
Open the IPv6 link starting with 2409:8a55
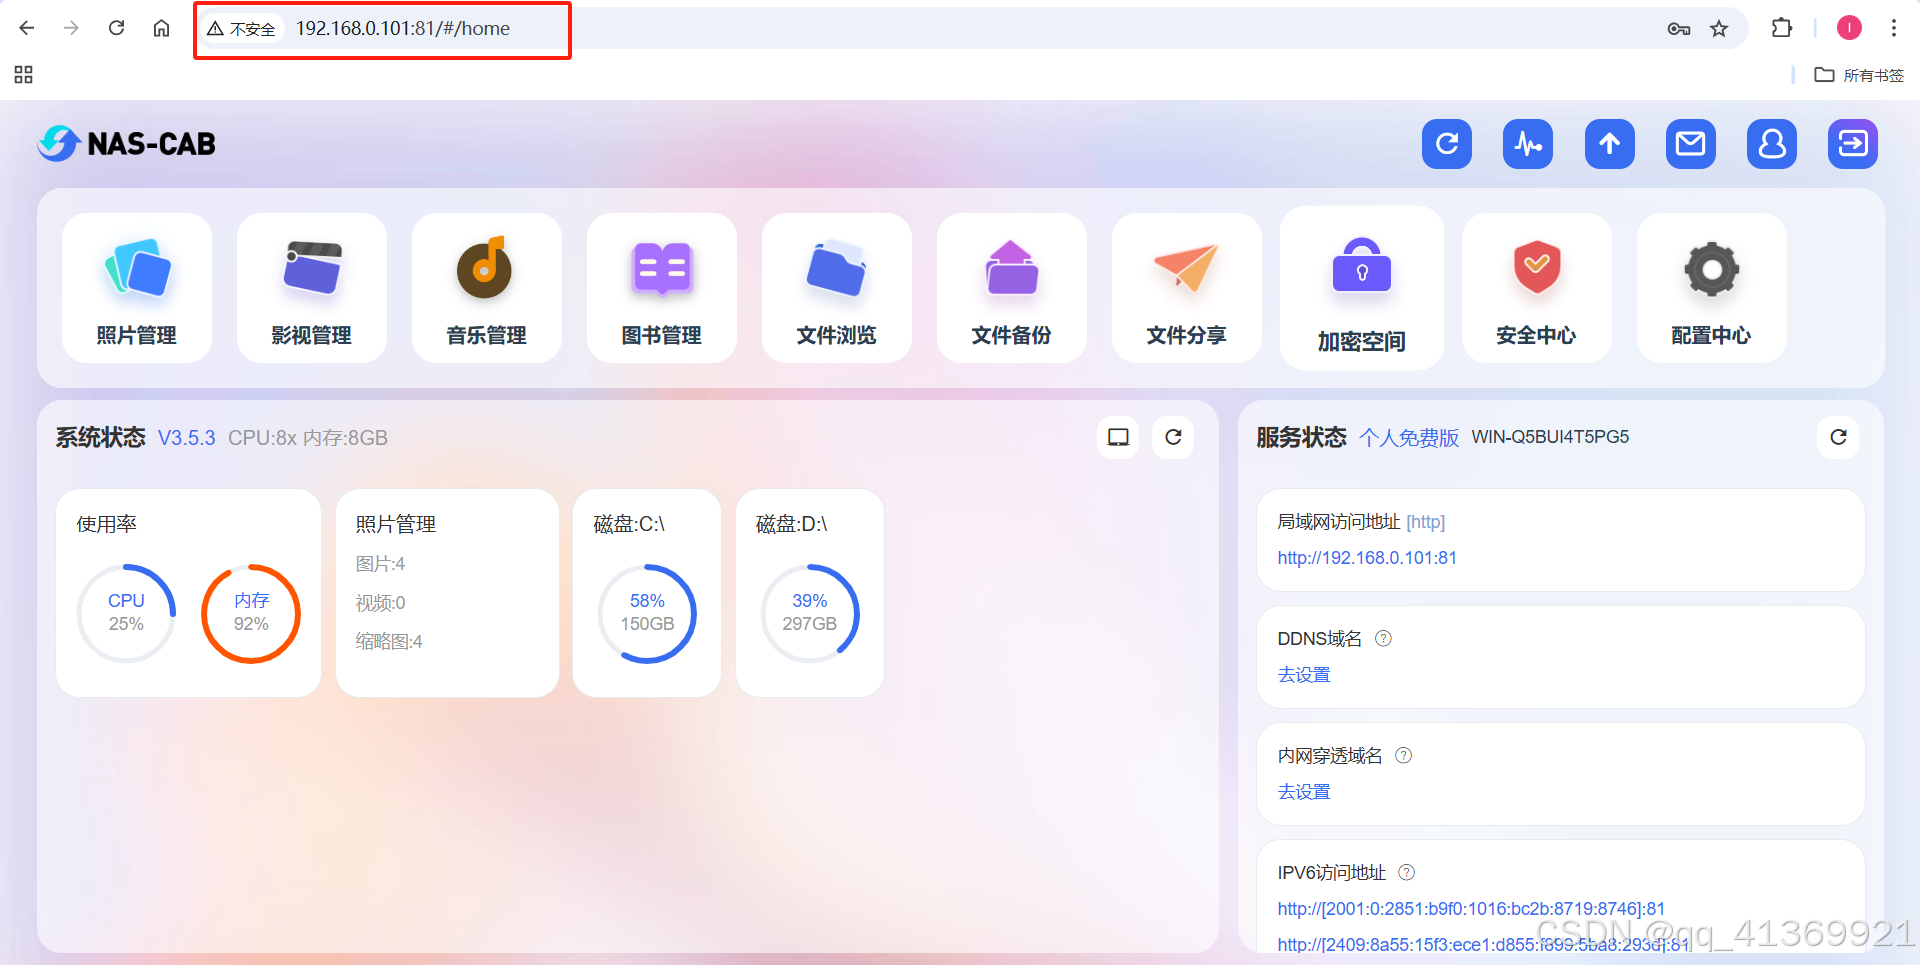(1483, 944)
